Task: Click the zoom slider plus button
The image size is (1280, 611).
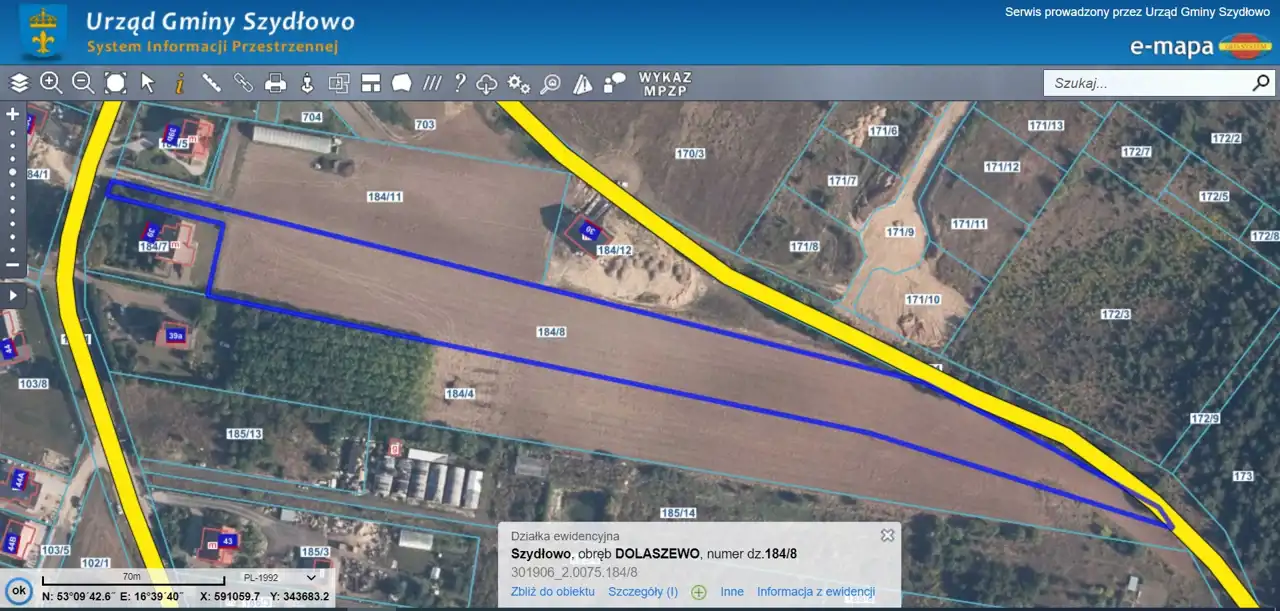Action: [13, 114]
